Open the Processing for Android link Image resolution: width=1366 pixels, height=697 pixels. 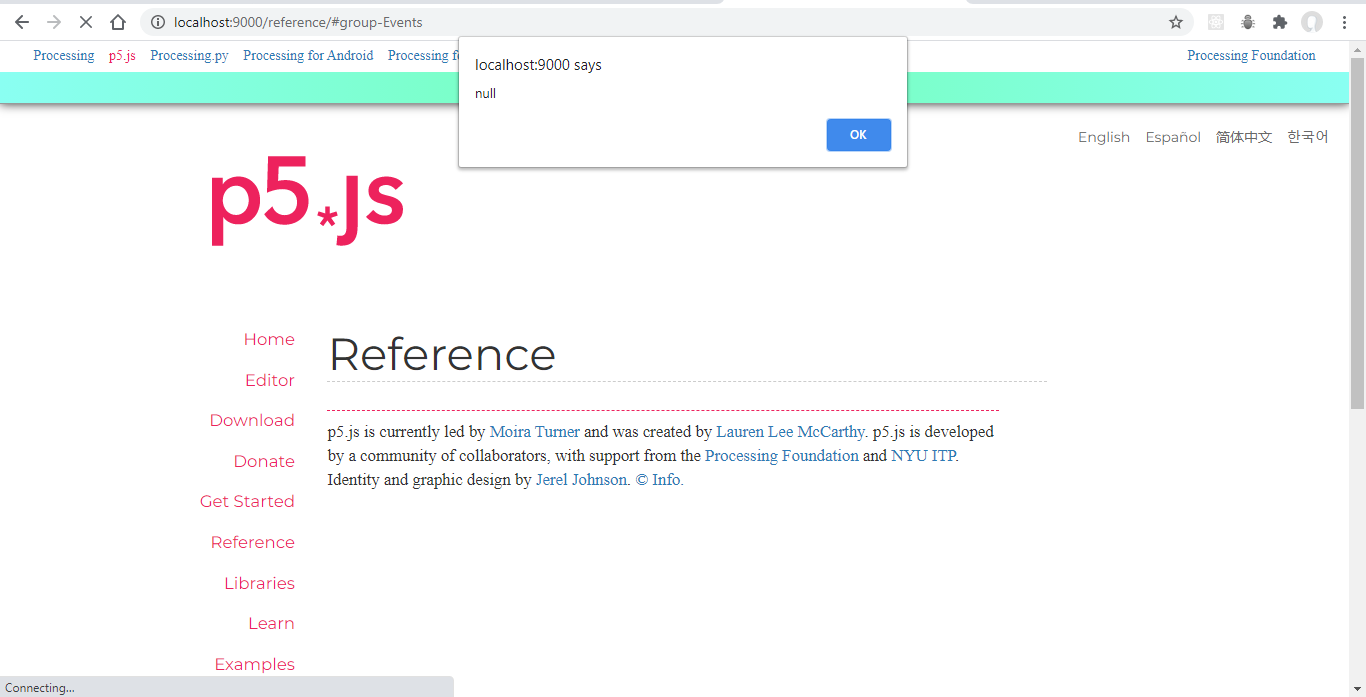pos(308,56)
